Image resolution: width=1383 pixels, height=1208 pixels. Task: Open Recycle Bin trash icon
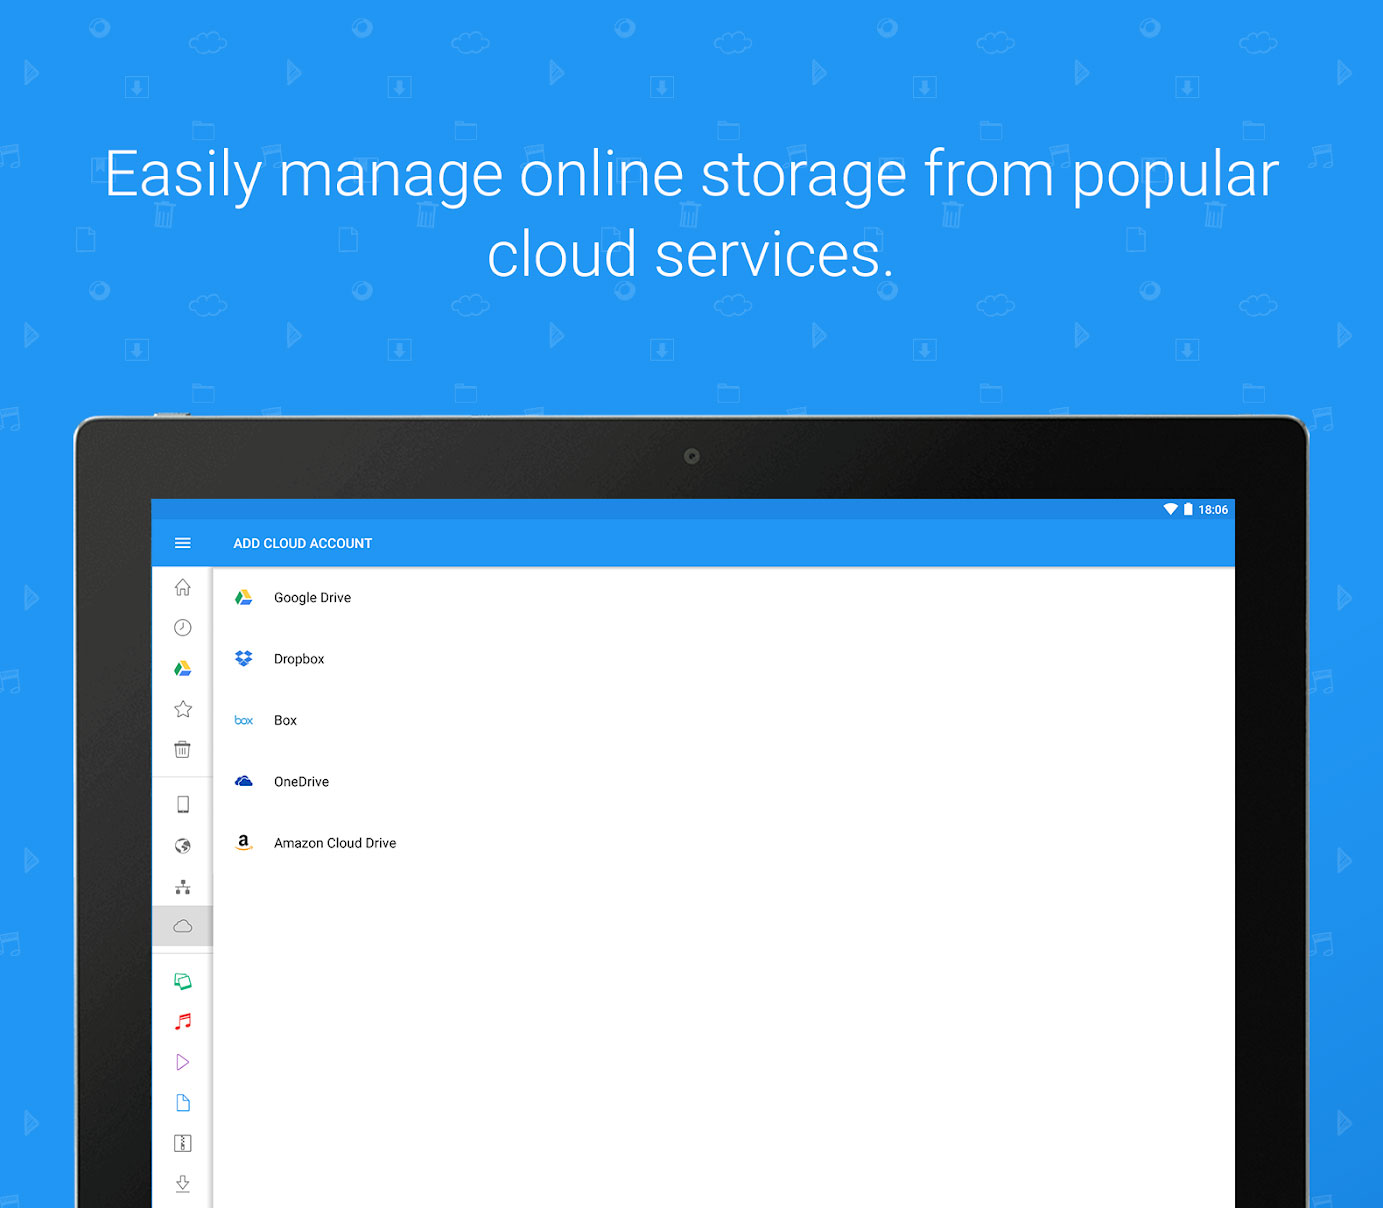(x=183, y=750)
